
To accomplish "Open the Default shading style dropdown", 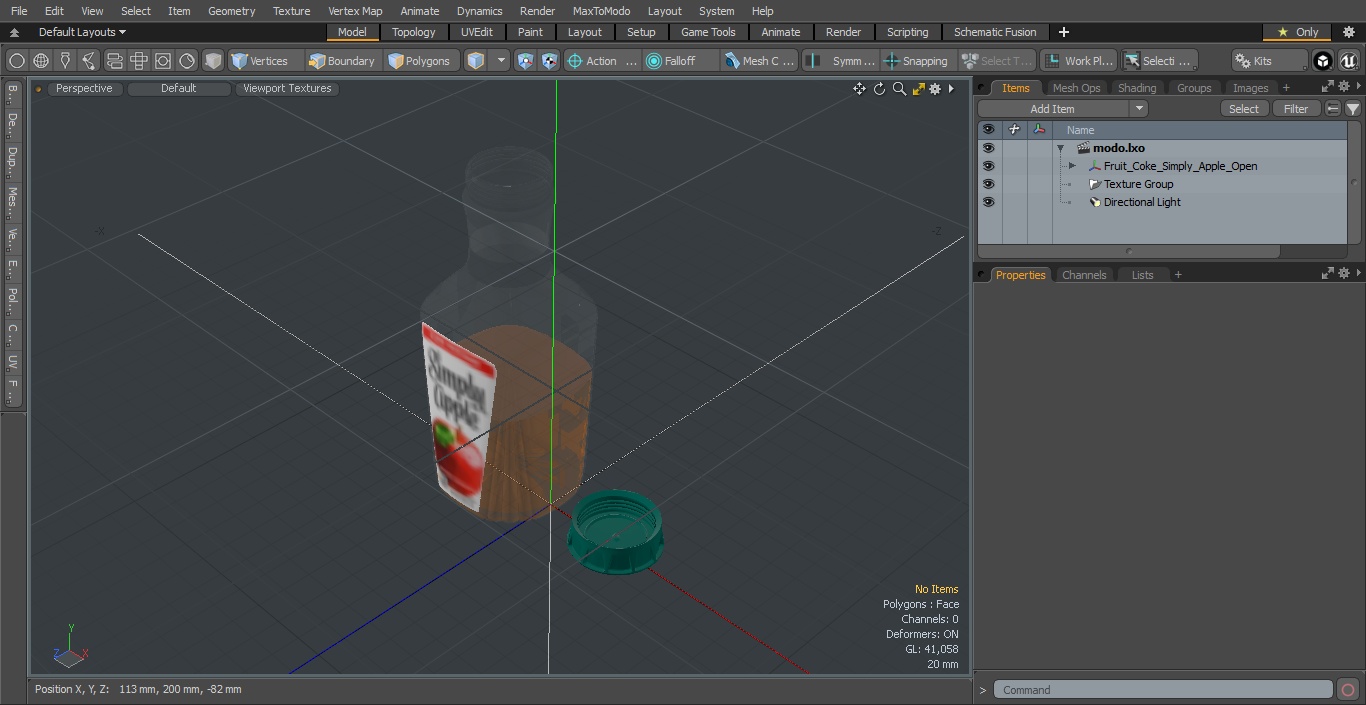I will coord(179,88).
